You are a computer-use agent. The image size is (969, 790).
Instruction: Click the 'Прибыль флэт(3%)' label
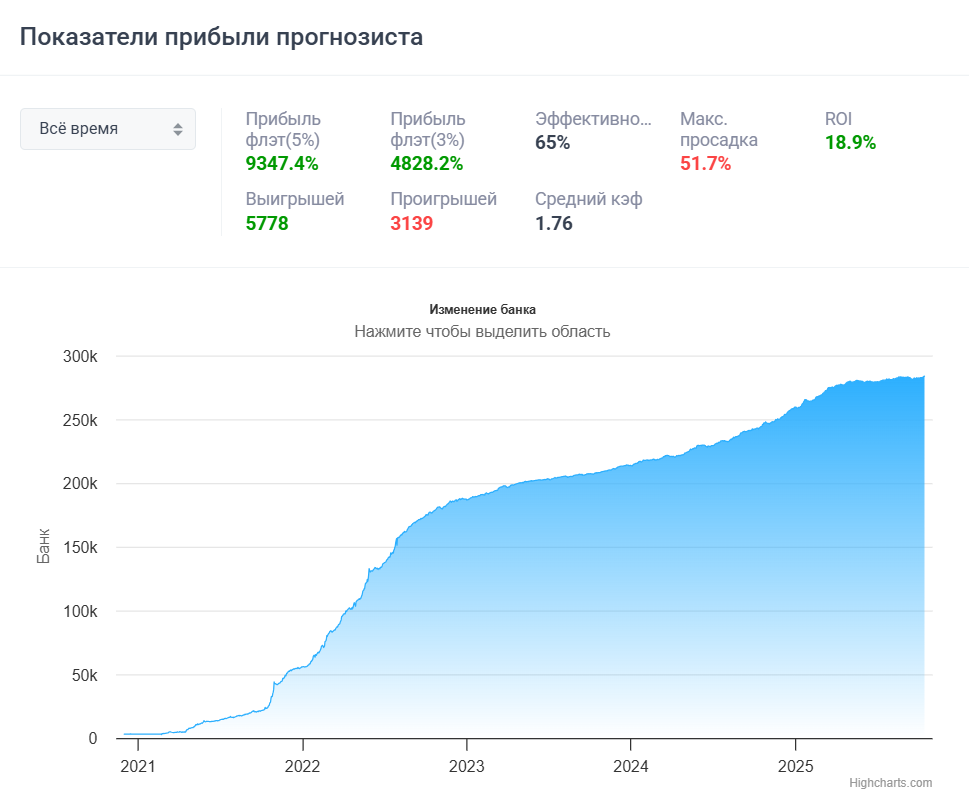[x=428, y=129]
